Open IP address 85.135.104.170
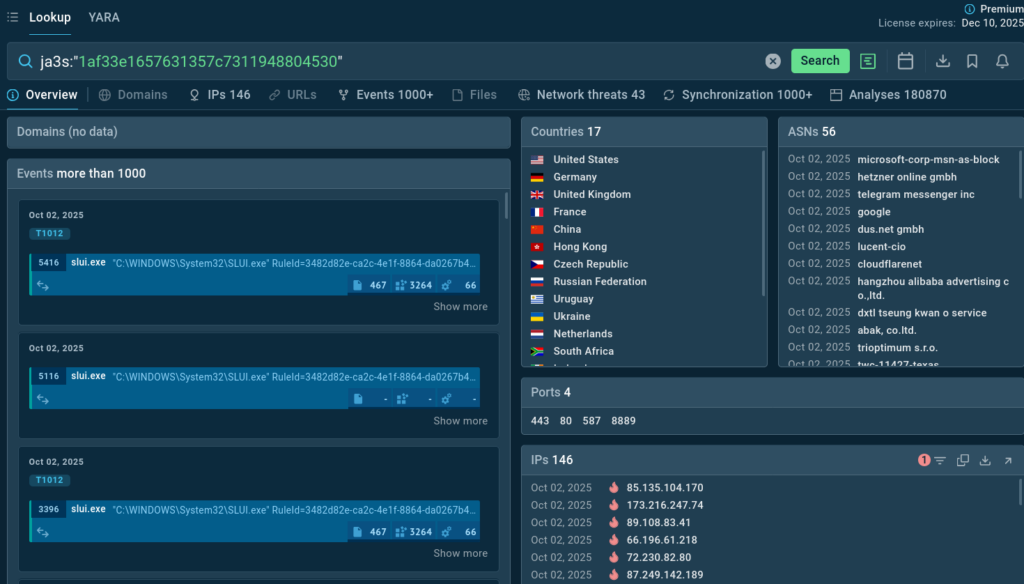This screenshot has height=584, width=1024. [x=664, y=488]
